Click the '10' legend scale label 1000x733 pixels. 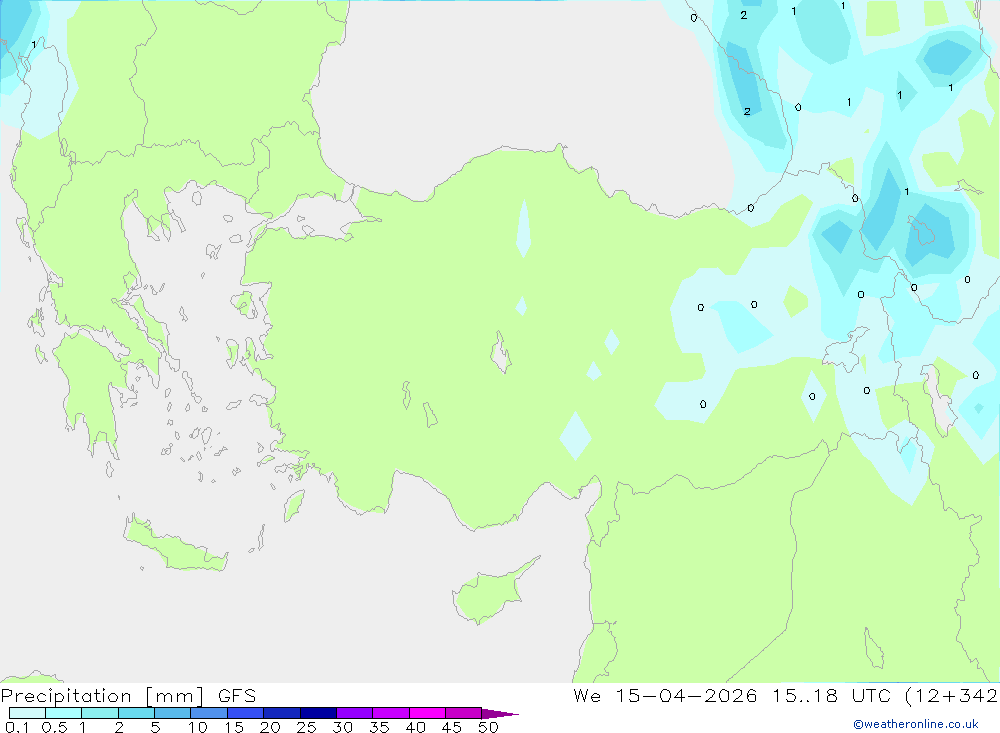tap(198, 727)
